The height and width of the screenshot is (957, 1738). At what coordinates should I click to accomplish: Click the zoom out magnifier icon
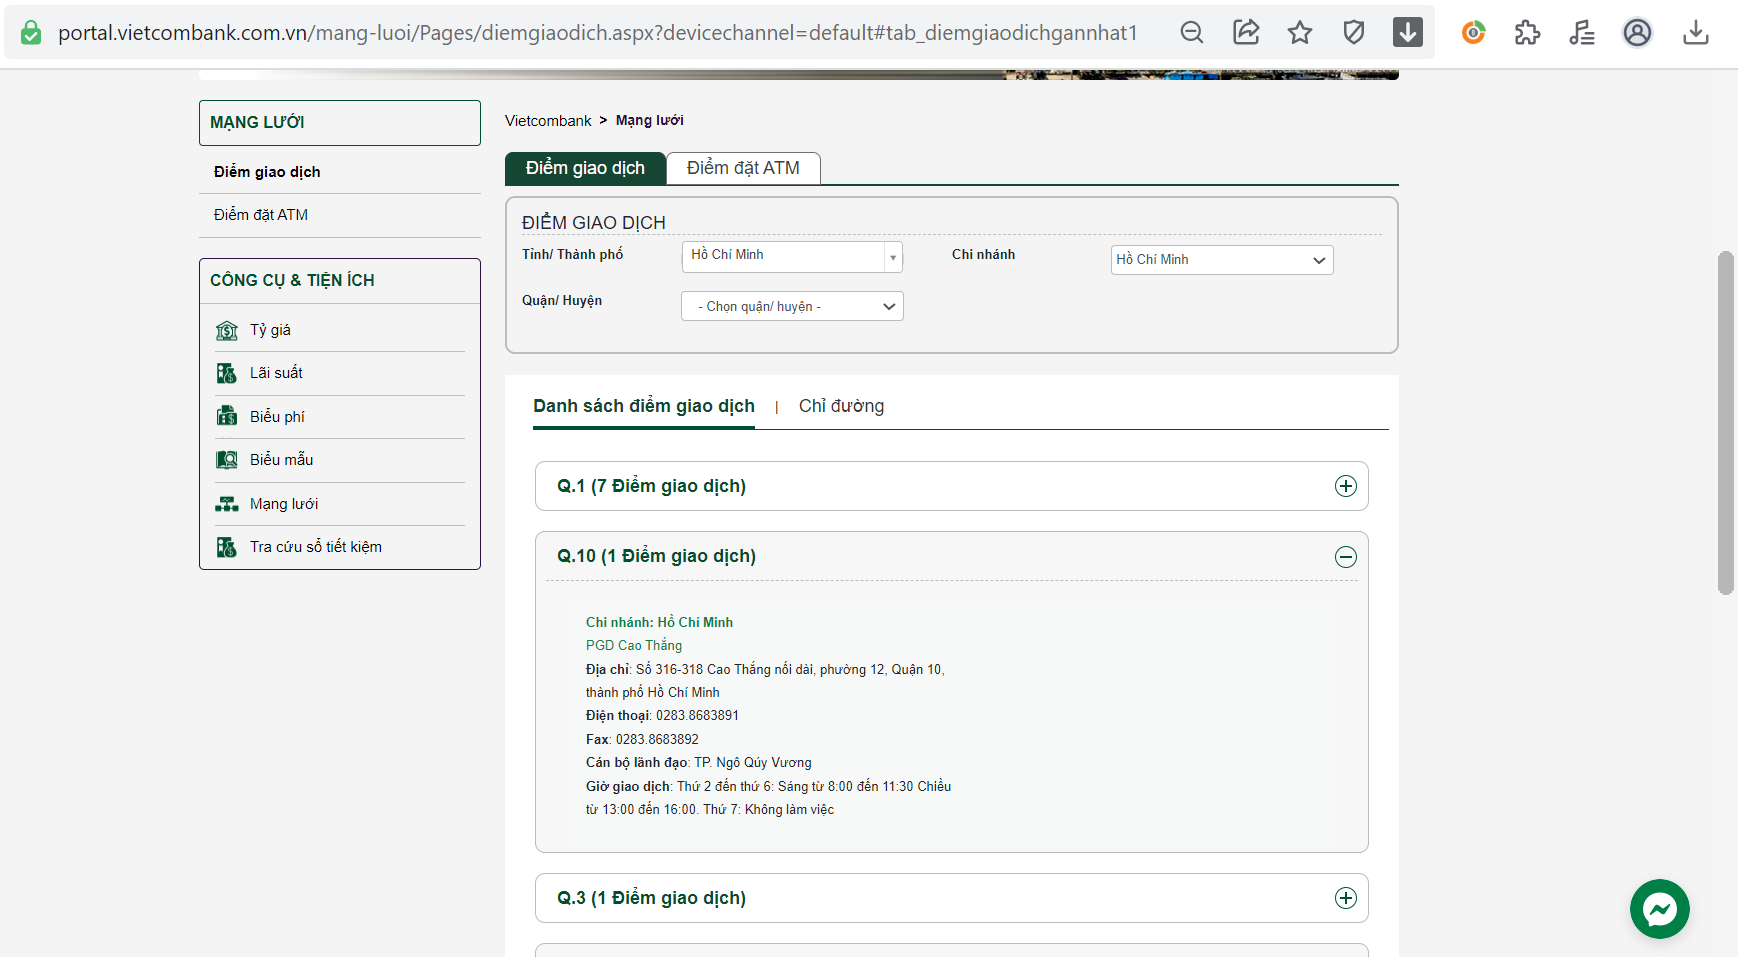1192,33
